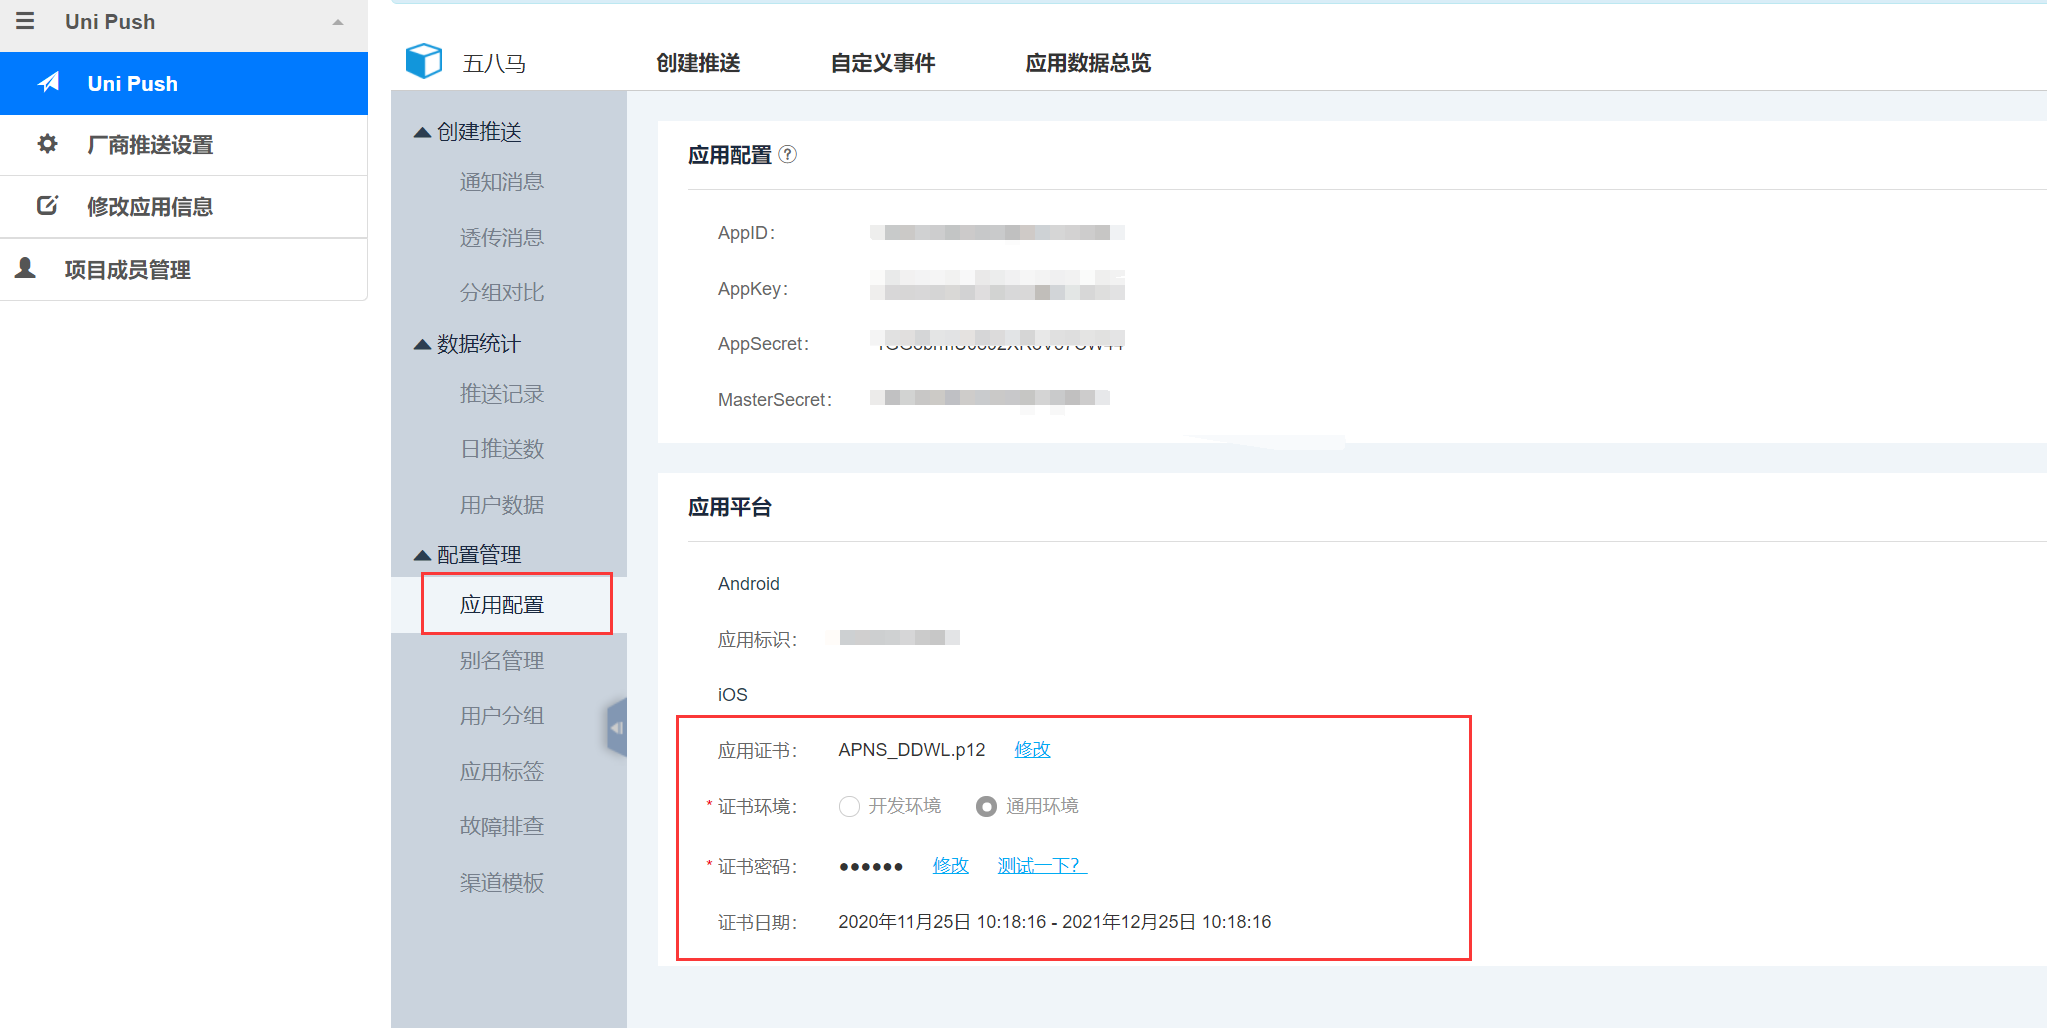
Task: Open 分组对比 in the sidebar
Action: (x=502, y=293)
